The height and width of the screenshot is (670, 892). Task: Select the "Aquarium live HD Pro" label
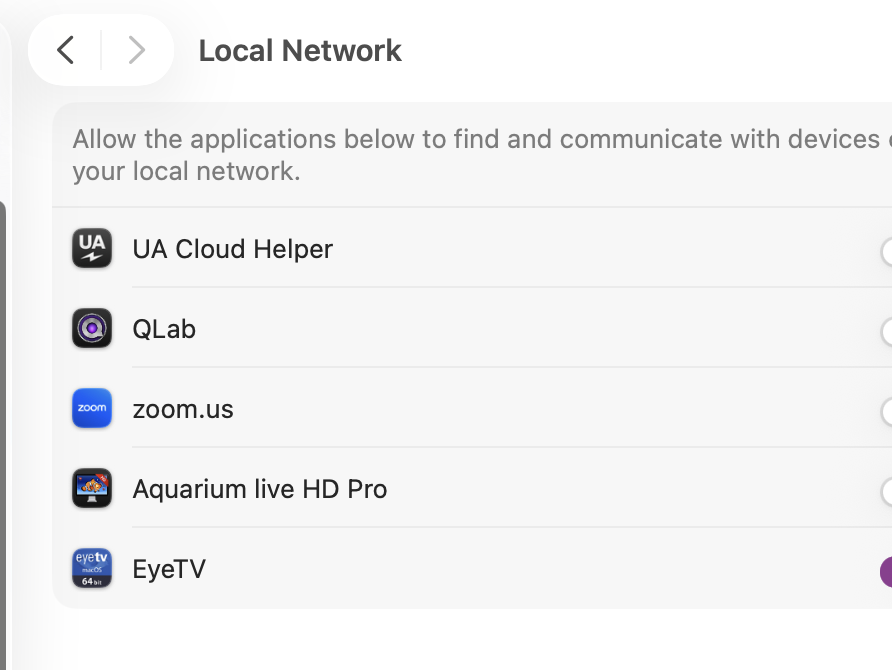click(260, 489)
